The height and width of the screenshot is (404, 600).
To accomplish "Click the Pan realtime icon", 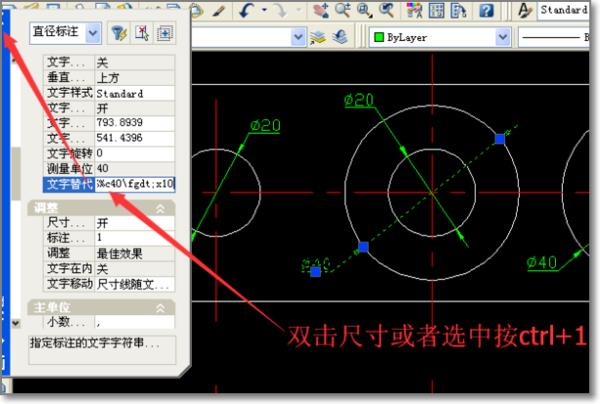I will point(321,10).
